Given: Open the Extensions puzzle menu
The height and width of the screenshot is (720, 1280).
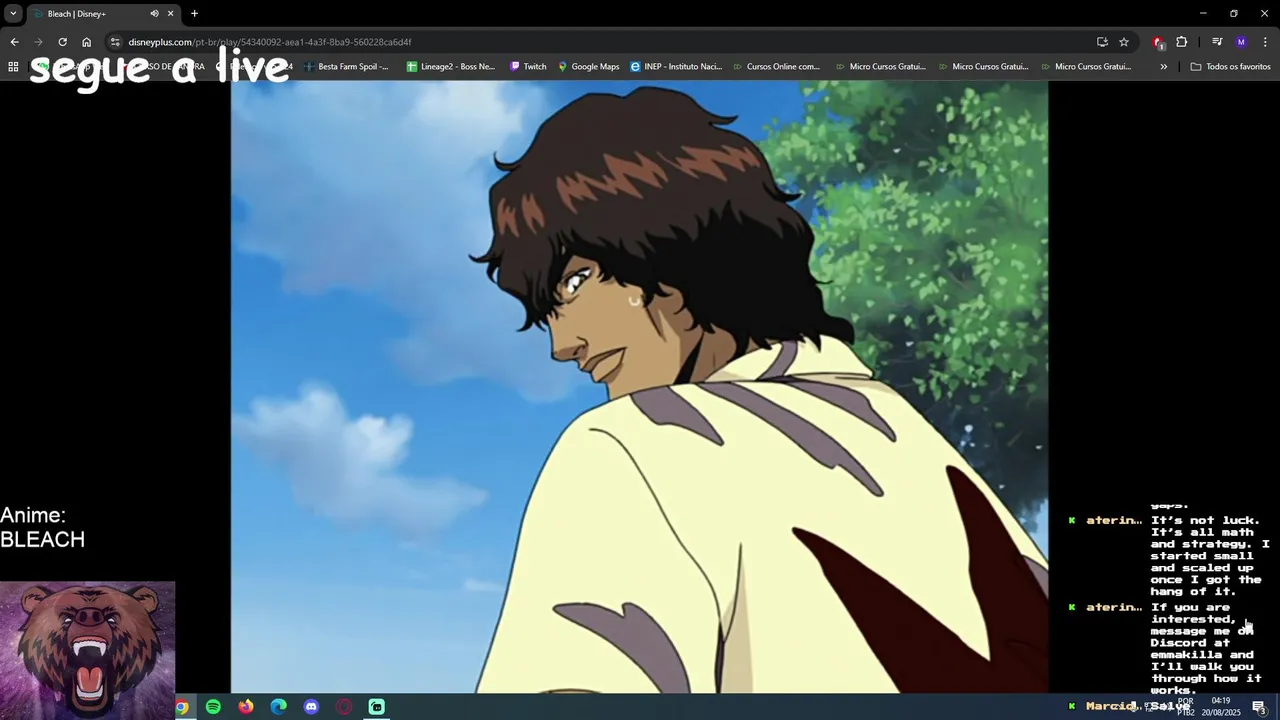Looking at the screenshot, I should (1182, 42).
